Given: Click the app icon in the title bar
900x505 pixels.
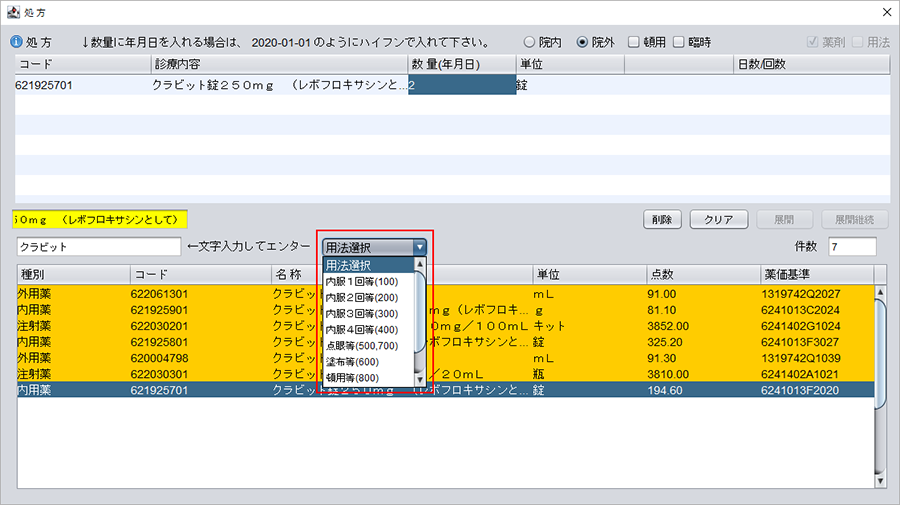Looking at the screenshot, I should [13, 12].
